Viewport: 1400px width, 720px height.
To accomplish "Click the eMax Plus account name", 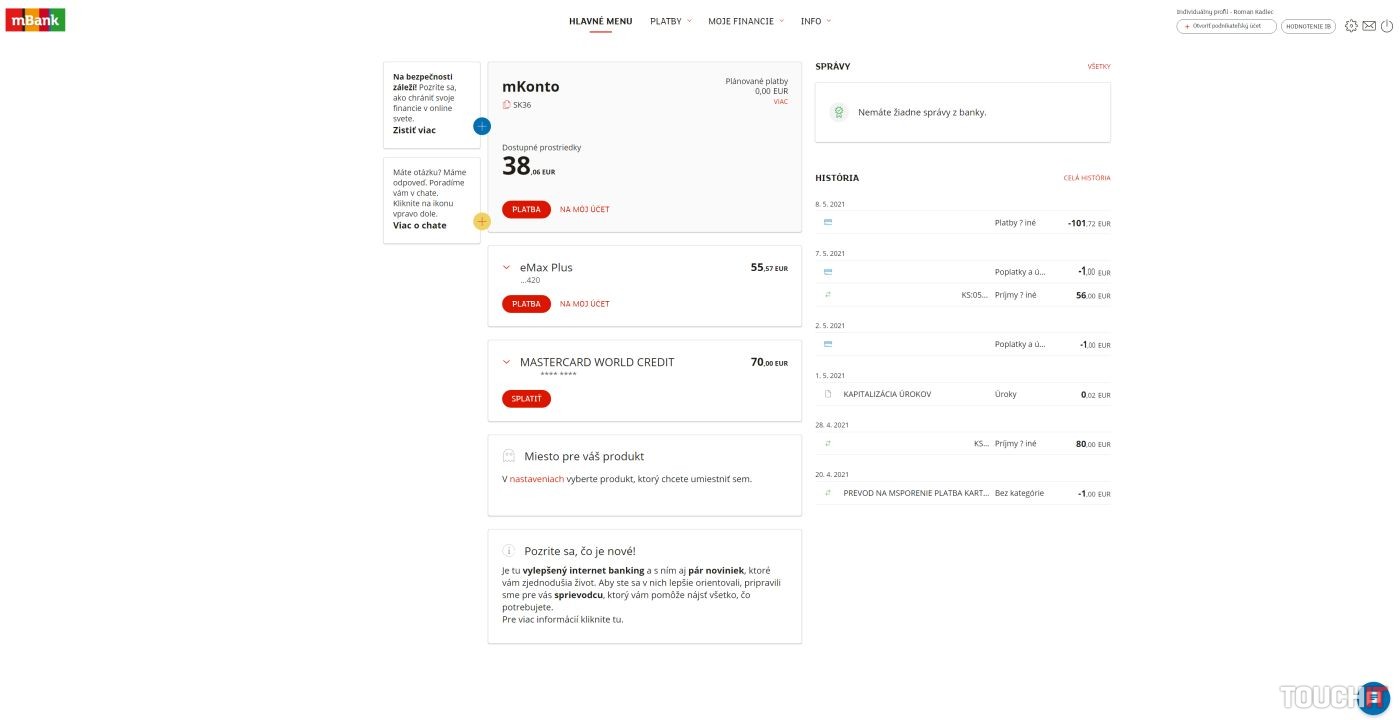I will point(546,267).
